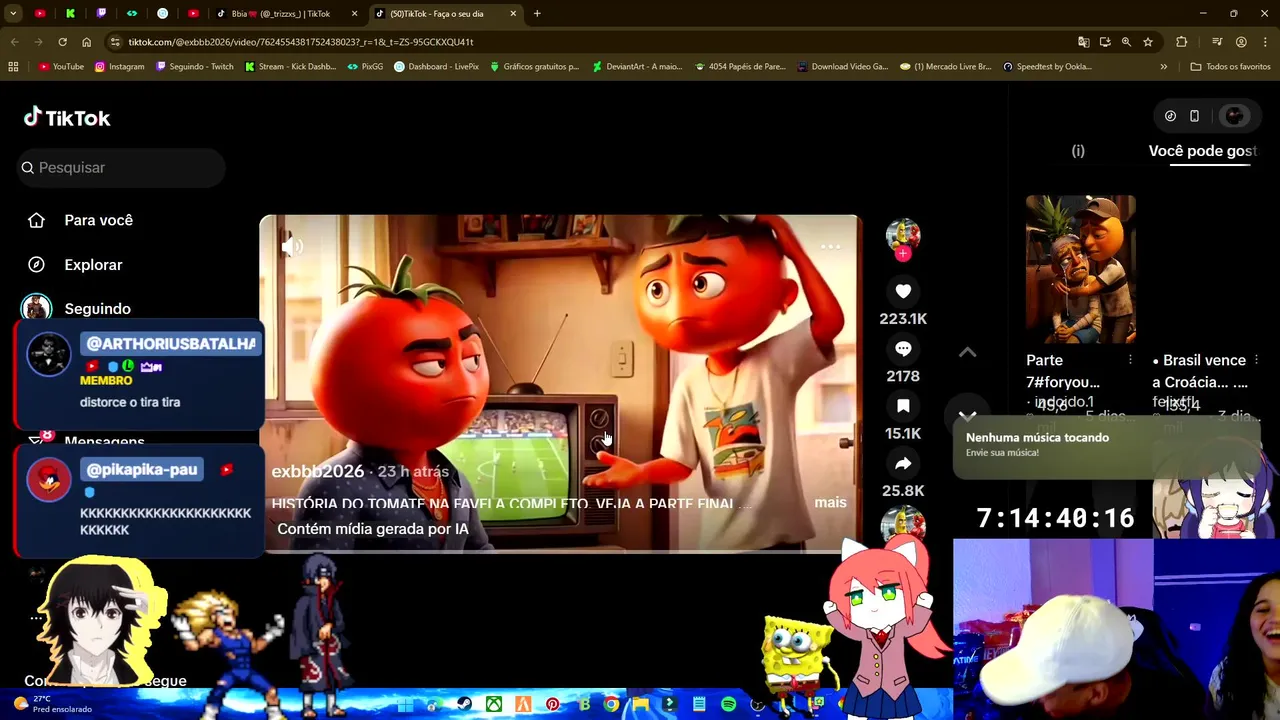Focus the Pesquisar search field
Image resolution: width=1280 pixels, height=720 pixels.
[122, 168]
